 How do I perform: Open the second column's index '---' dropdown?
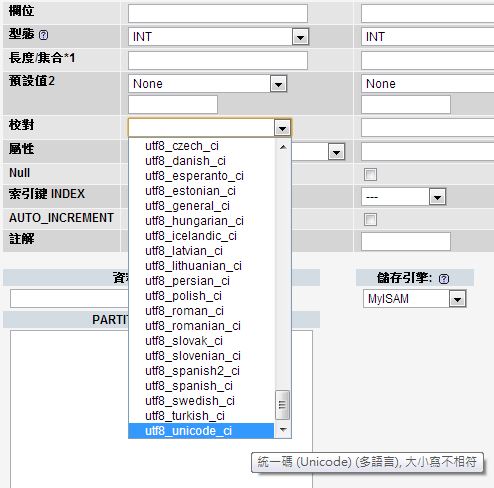coord(404,197)
